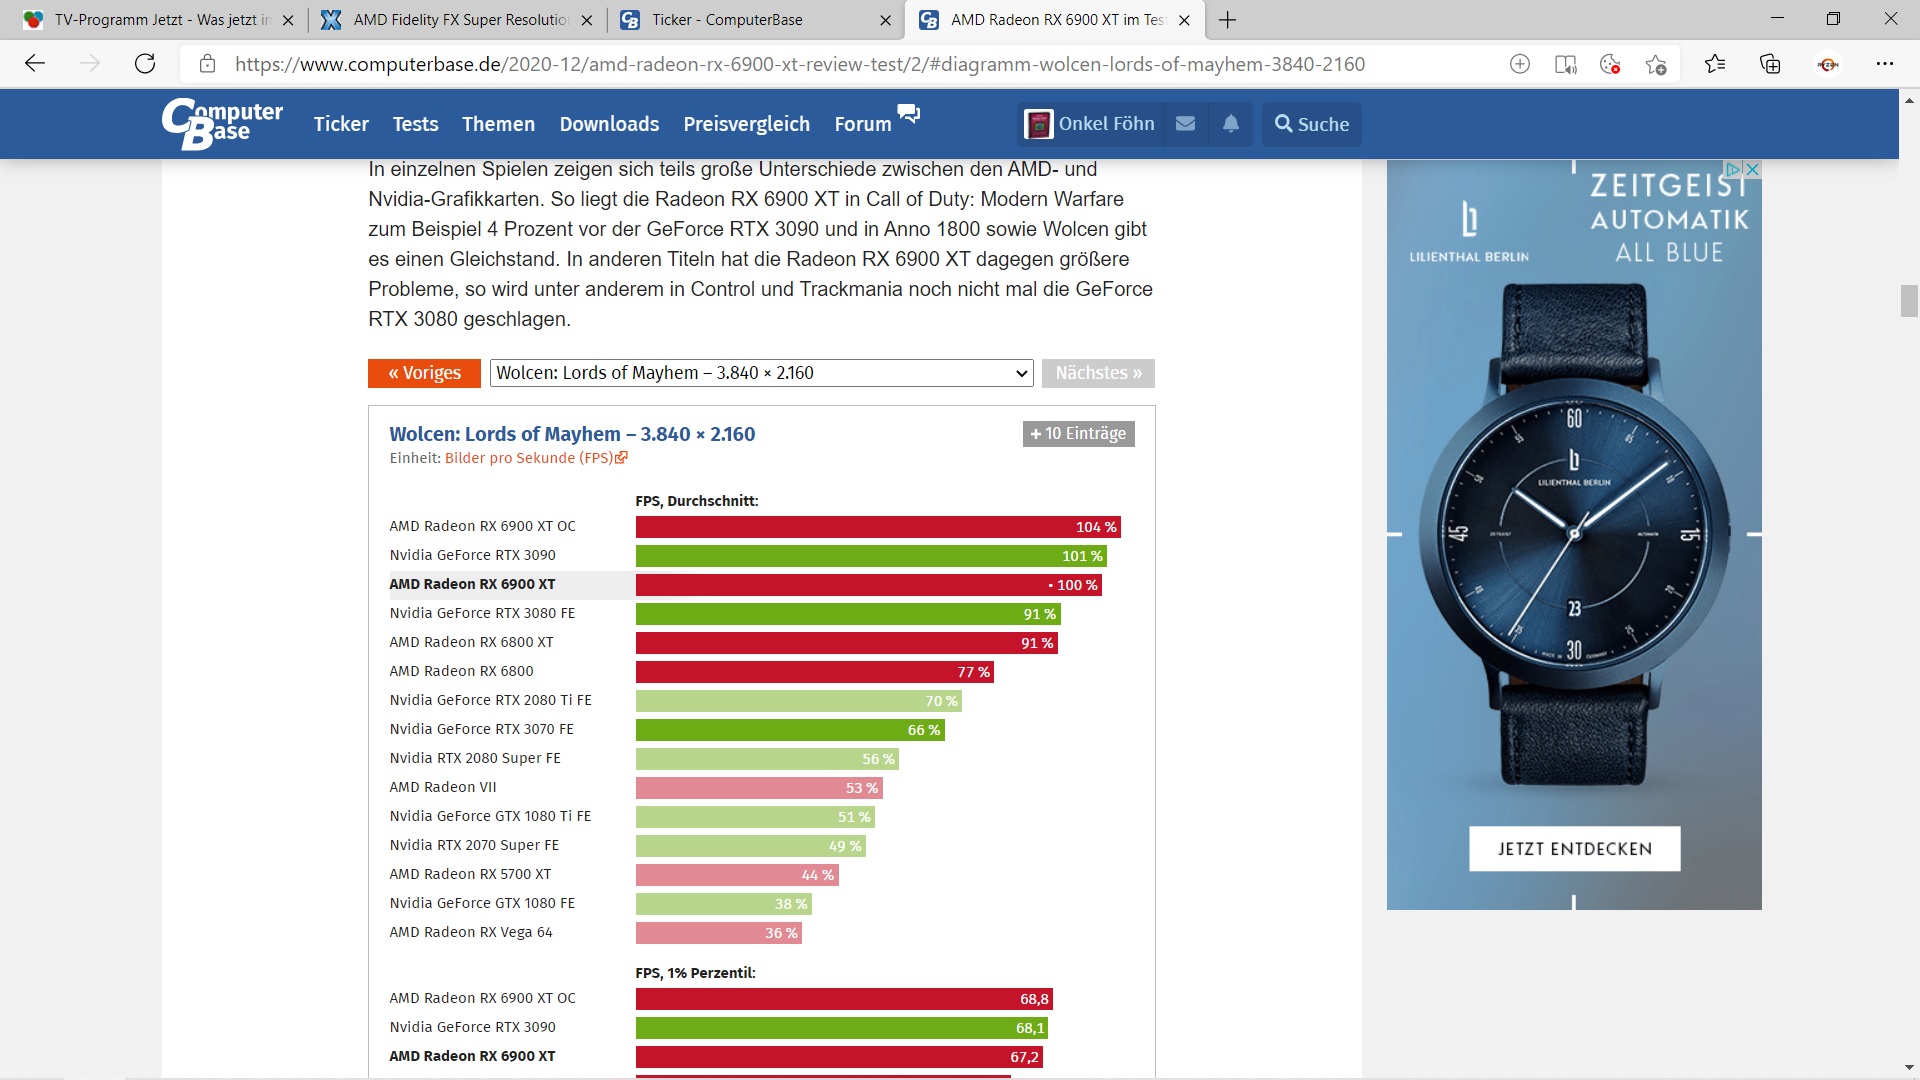
Task: Click the address bar URL field
Action: coord(800,64)
